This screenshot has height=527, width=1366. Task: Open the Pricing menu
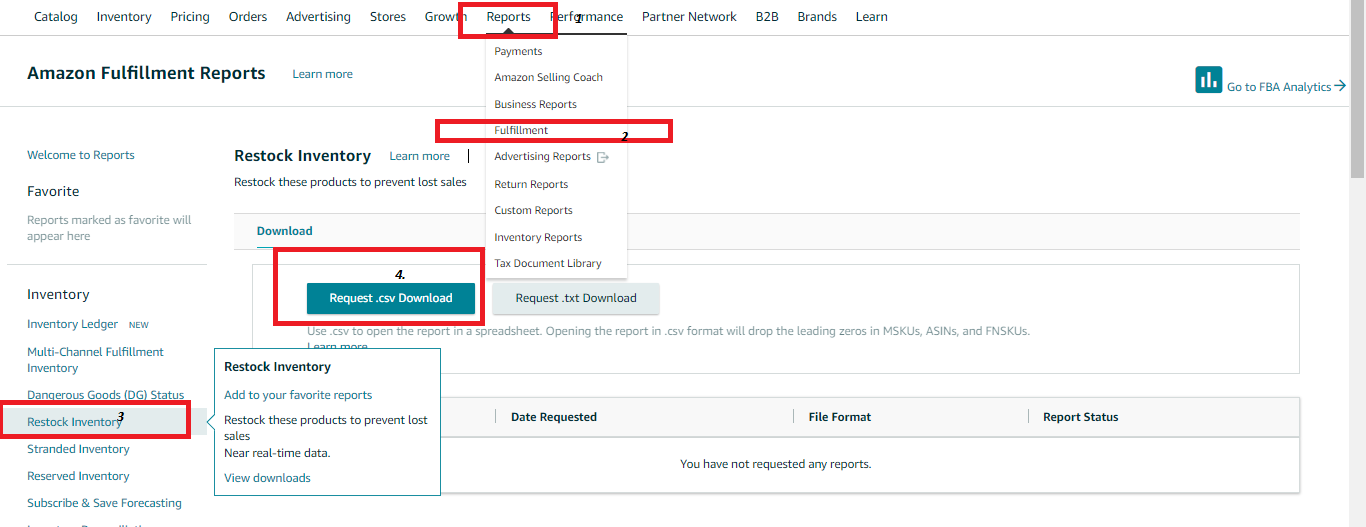(x=190, y=17)
